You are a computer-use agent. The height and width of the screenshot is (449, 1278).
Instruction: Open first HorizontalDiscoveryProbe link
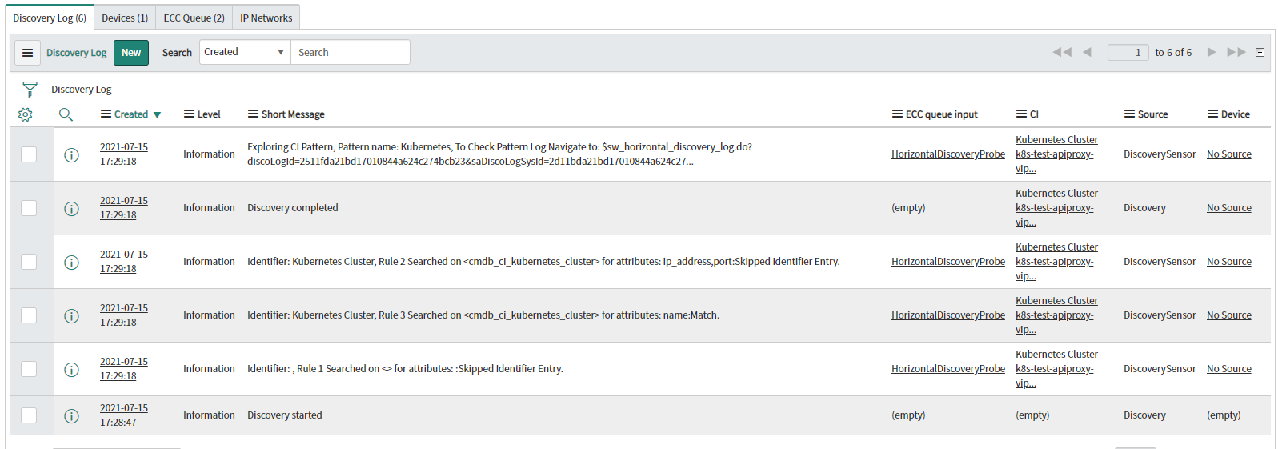pos(948,154)
